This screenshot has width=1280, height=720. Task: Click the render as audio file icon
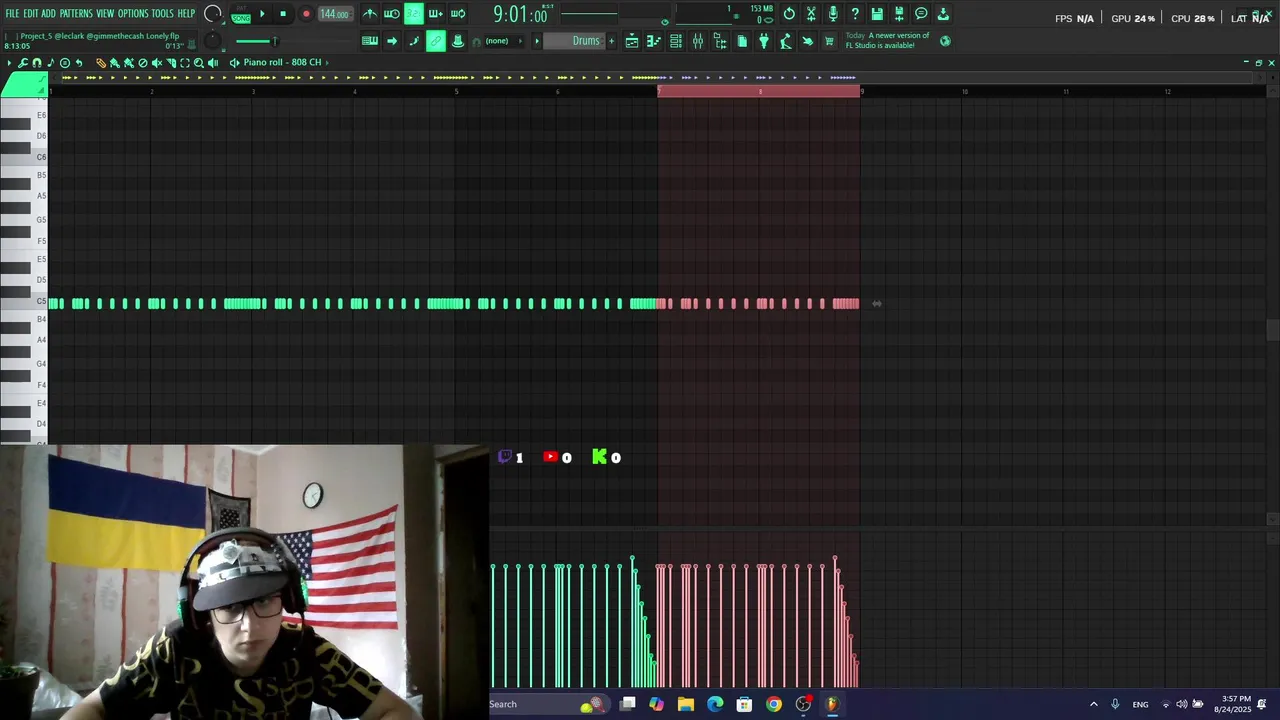[899, 14]
